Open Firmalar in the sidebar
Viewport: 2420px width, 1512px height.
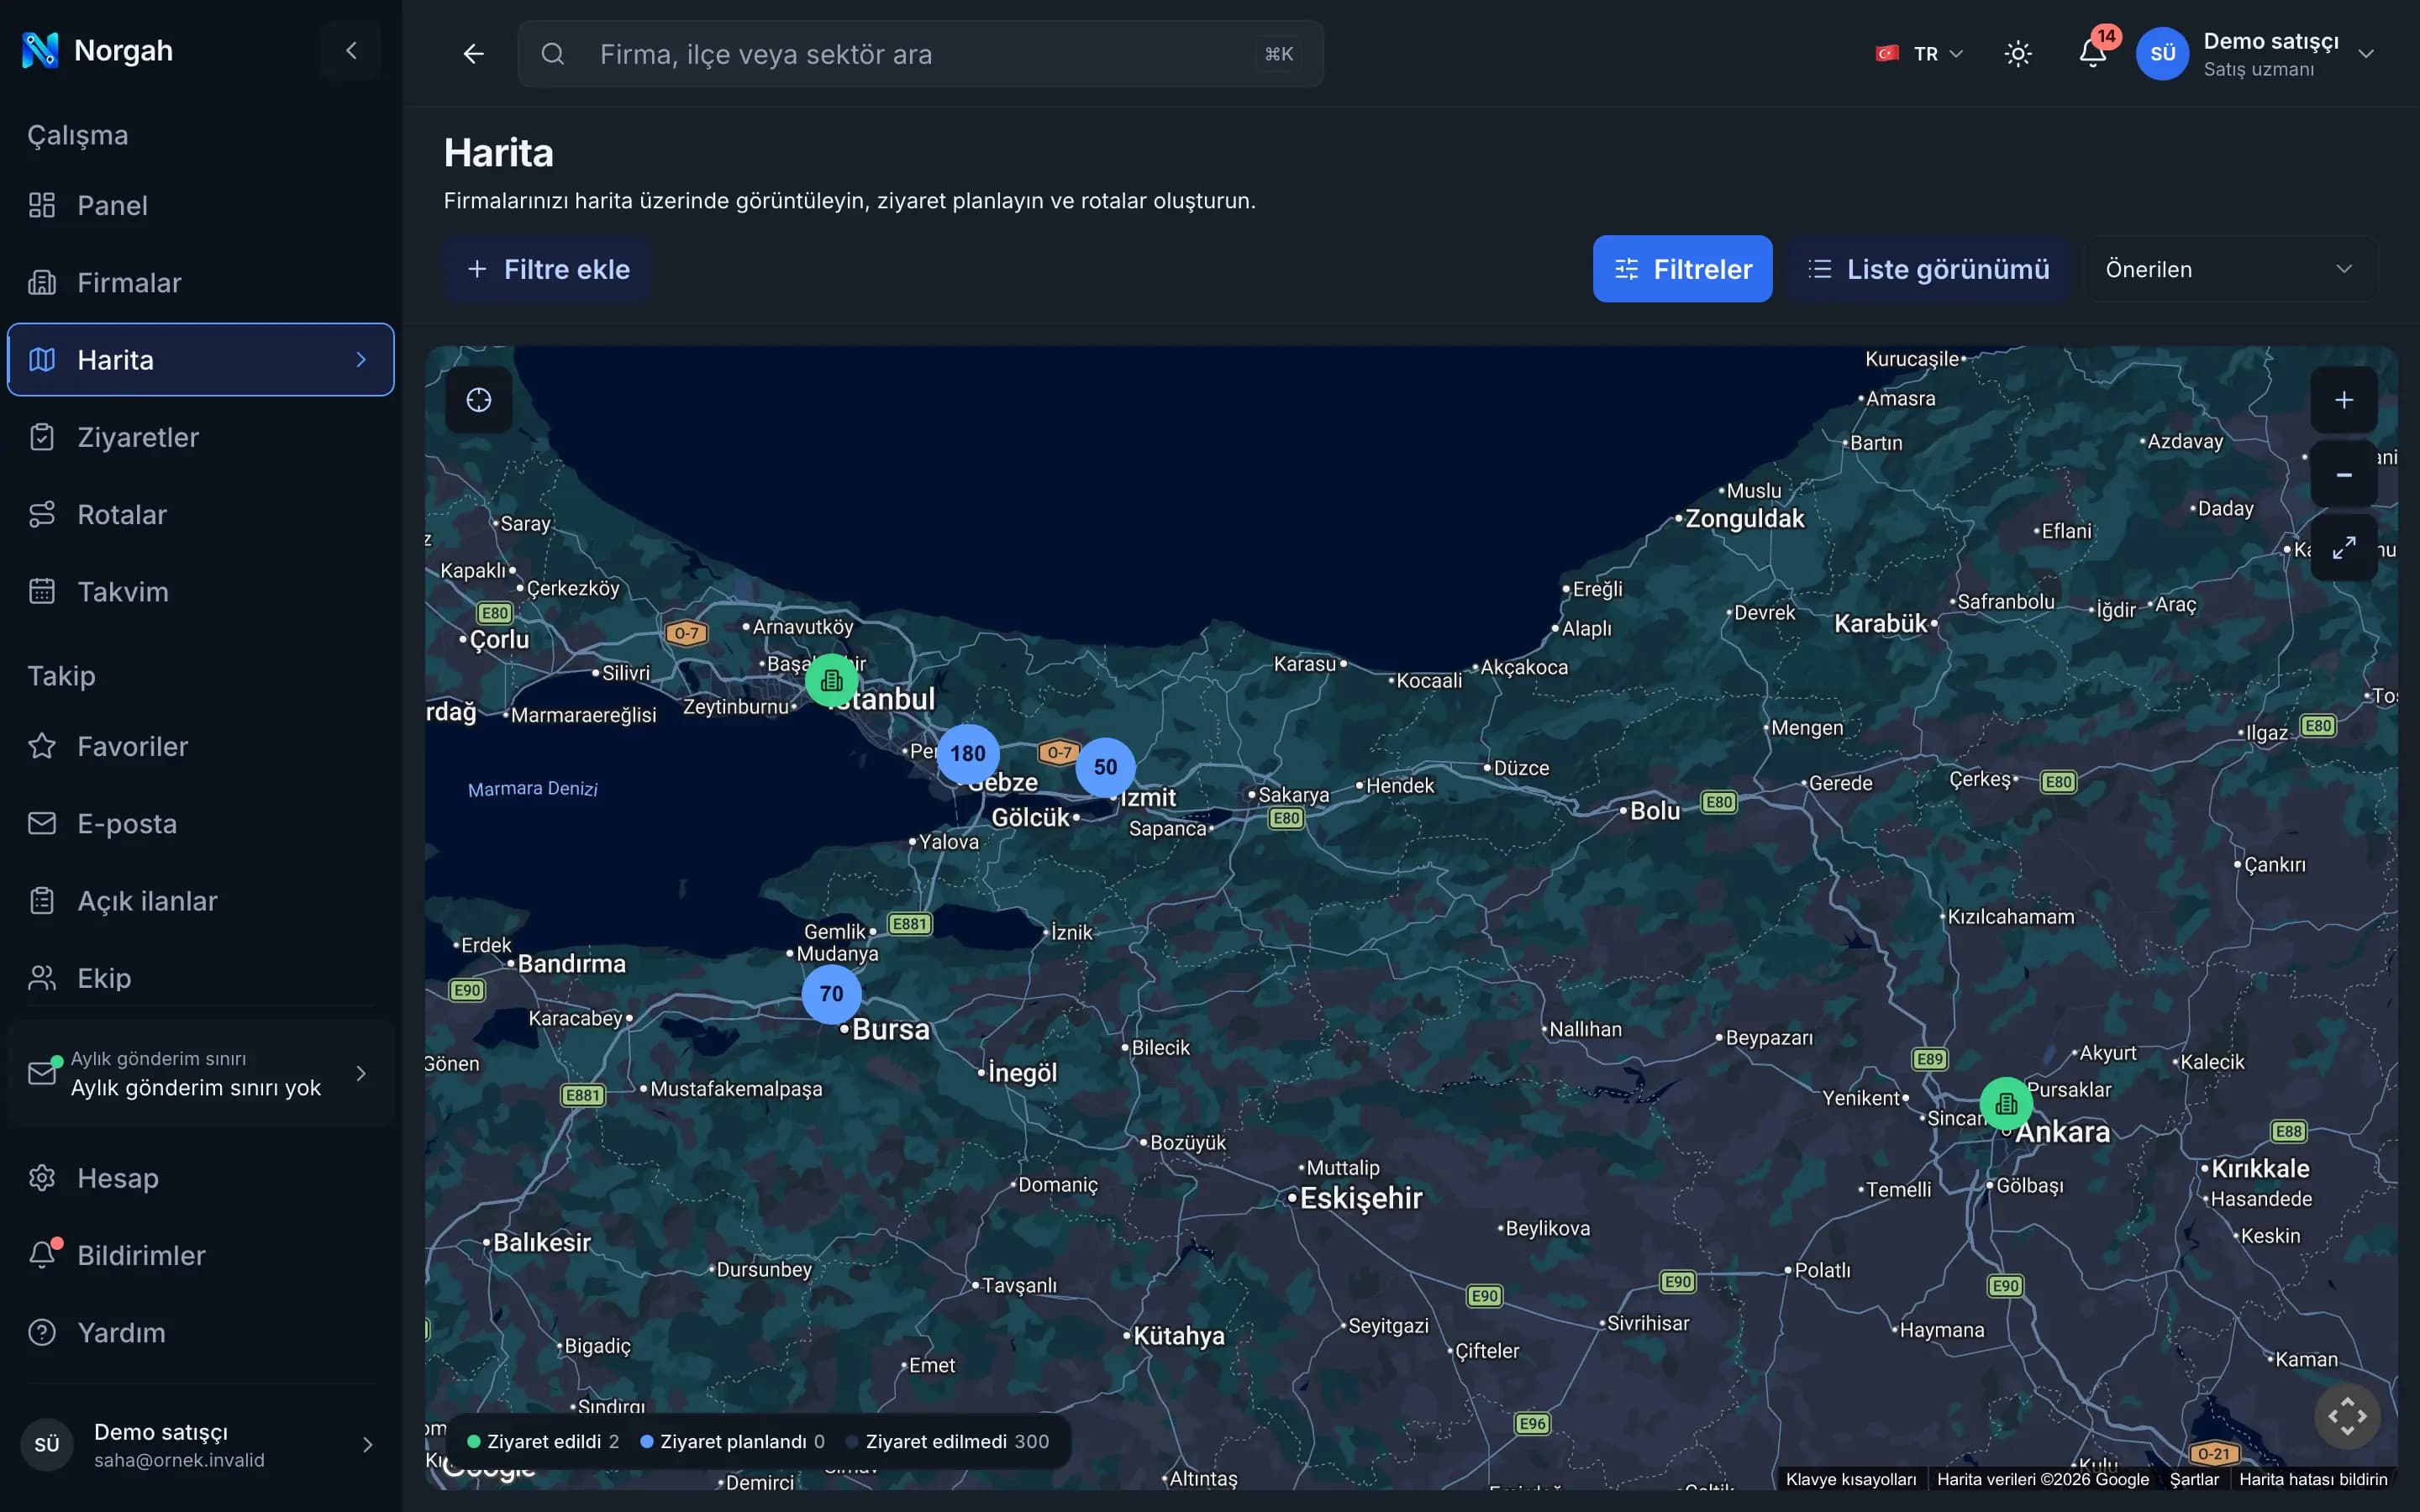coord(201,283)
